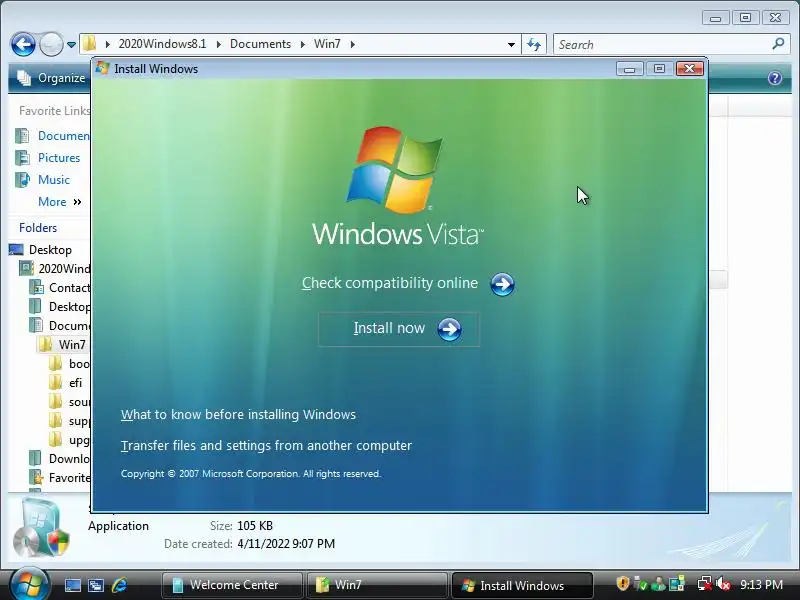800x600 pixels.
Task: Minimize the Install Windows dialog
Action: coord(629,68)
